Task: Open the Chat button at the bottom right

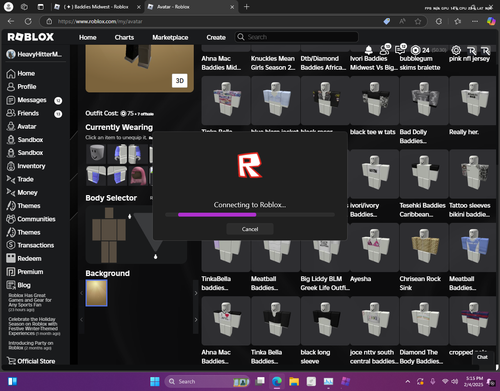Action: [x=482, y=357]
